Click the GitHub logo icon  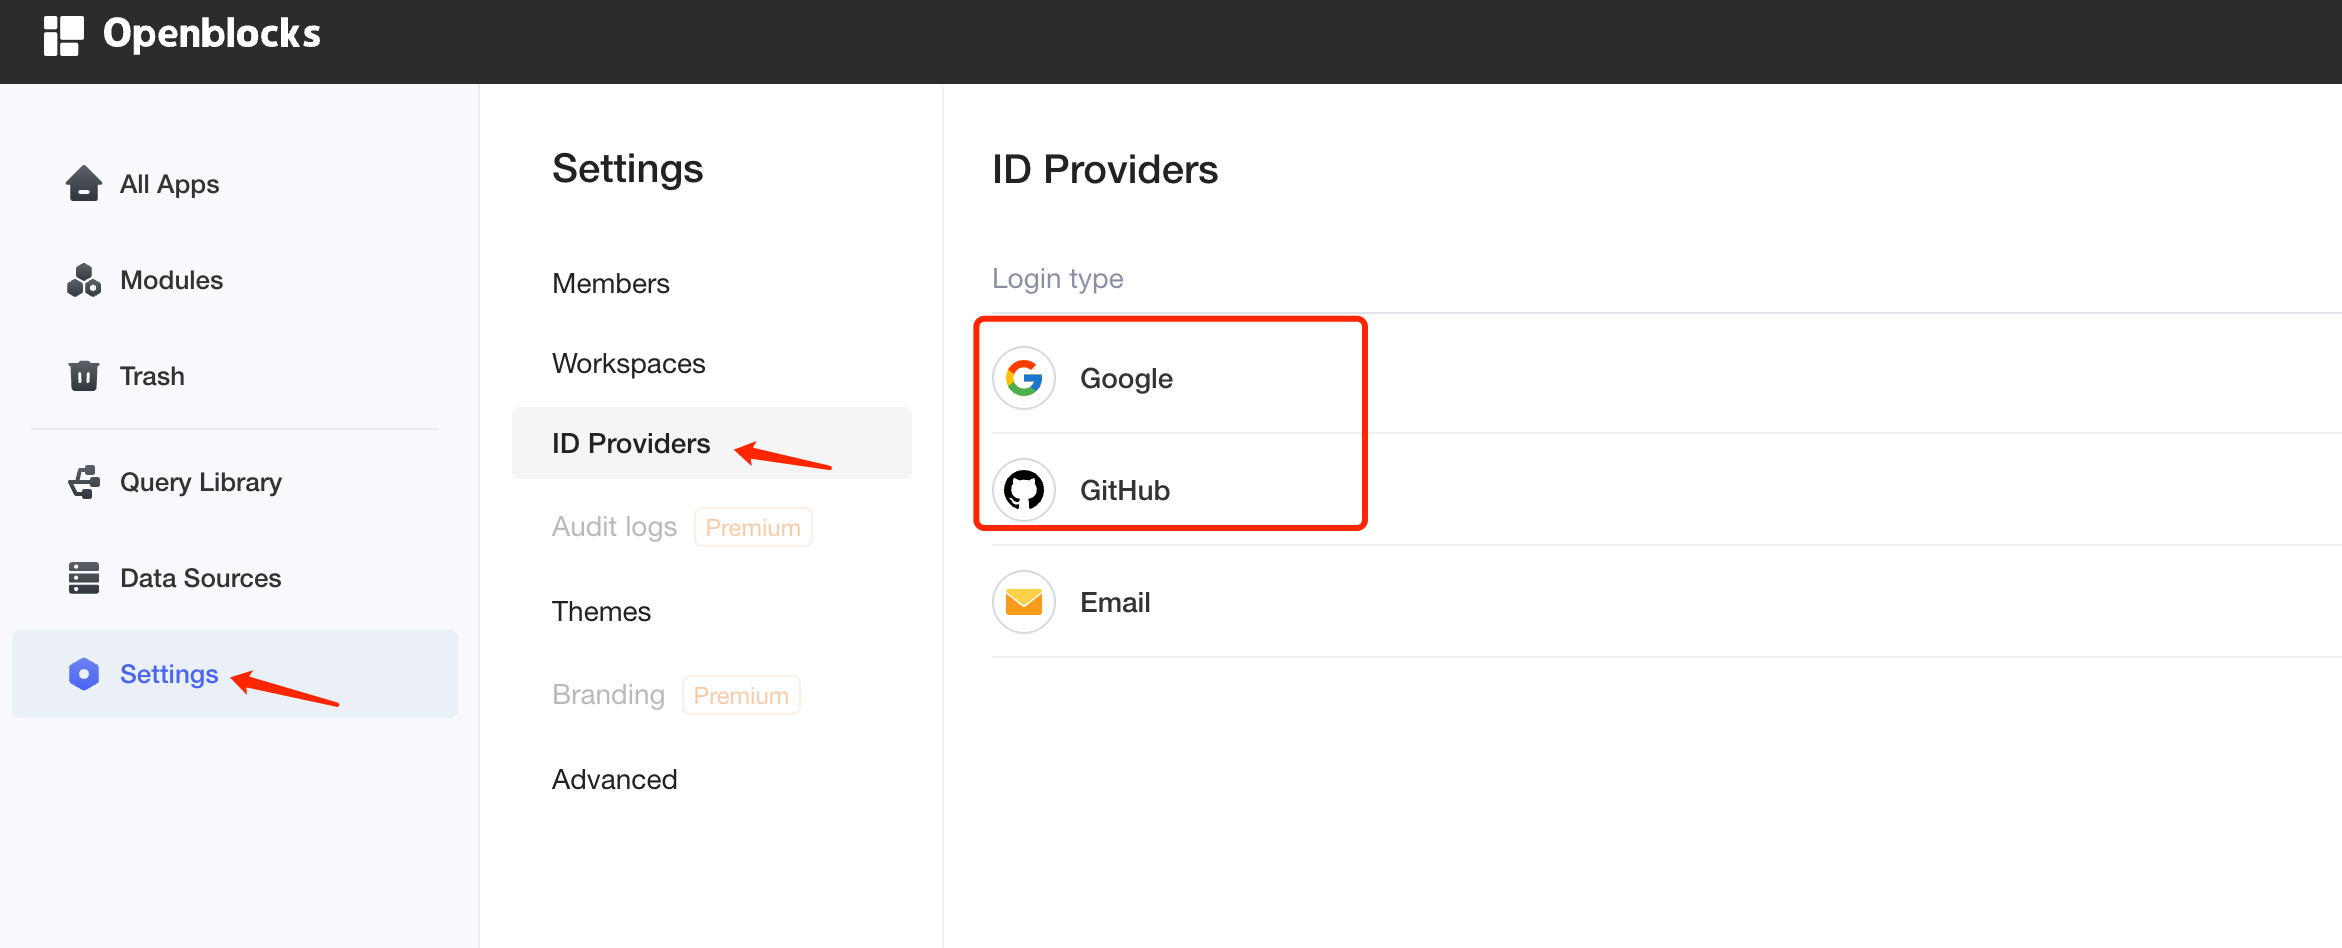1023,490
